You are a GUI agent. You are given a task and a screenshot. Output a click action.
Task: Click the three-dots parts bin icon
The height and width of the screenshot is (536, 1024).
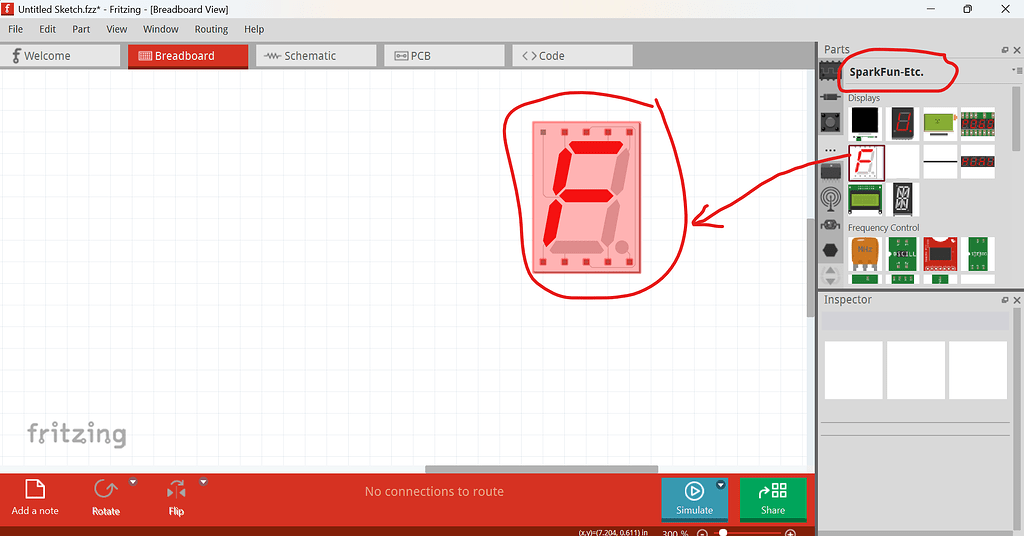click(830, 151)
